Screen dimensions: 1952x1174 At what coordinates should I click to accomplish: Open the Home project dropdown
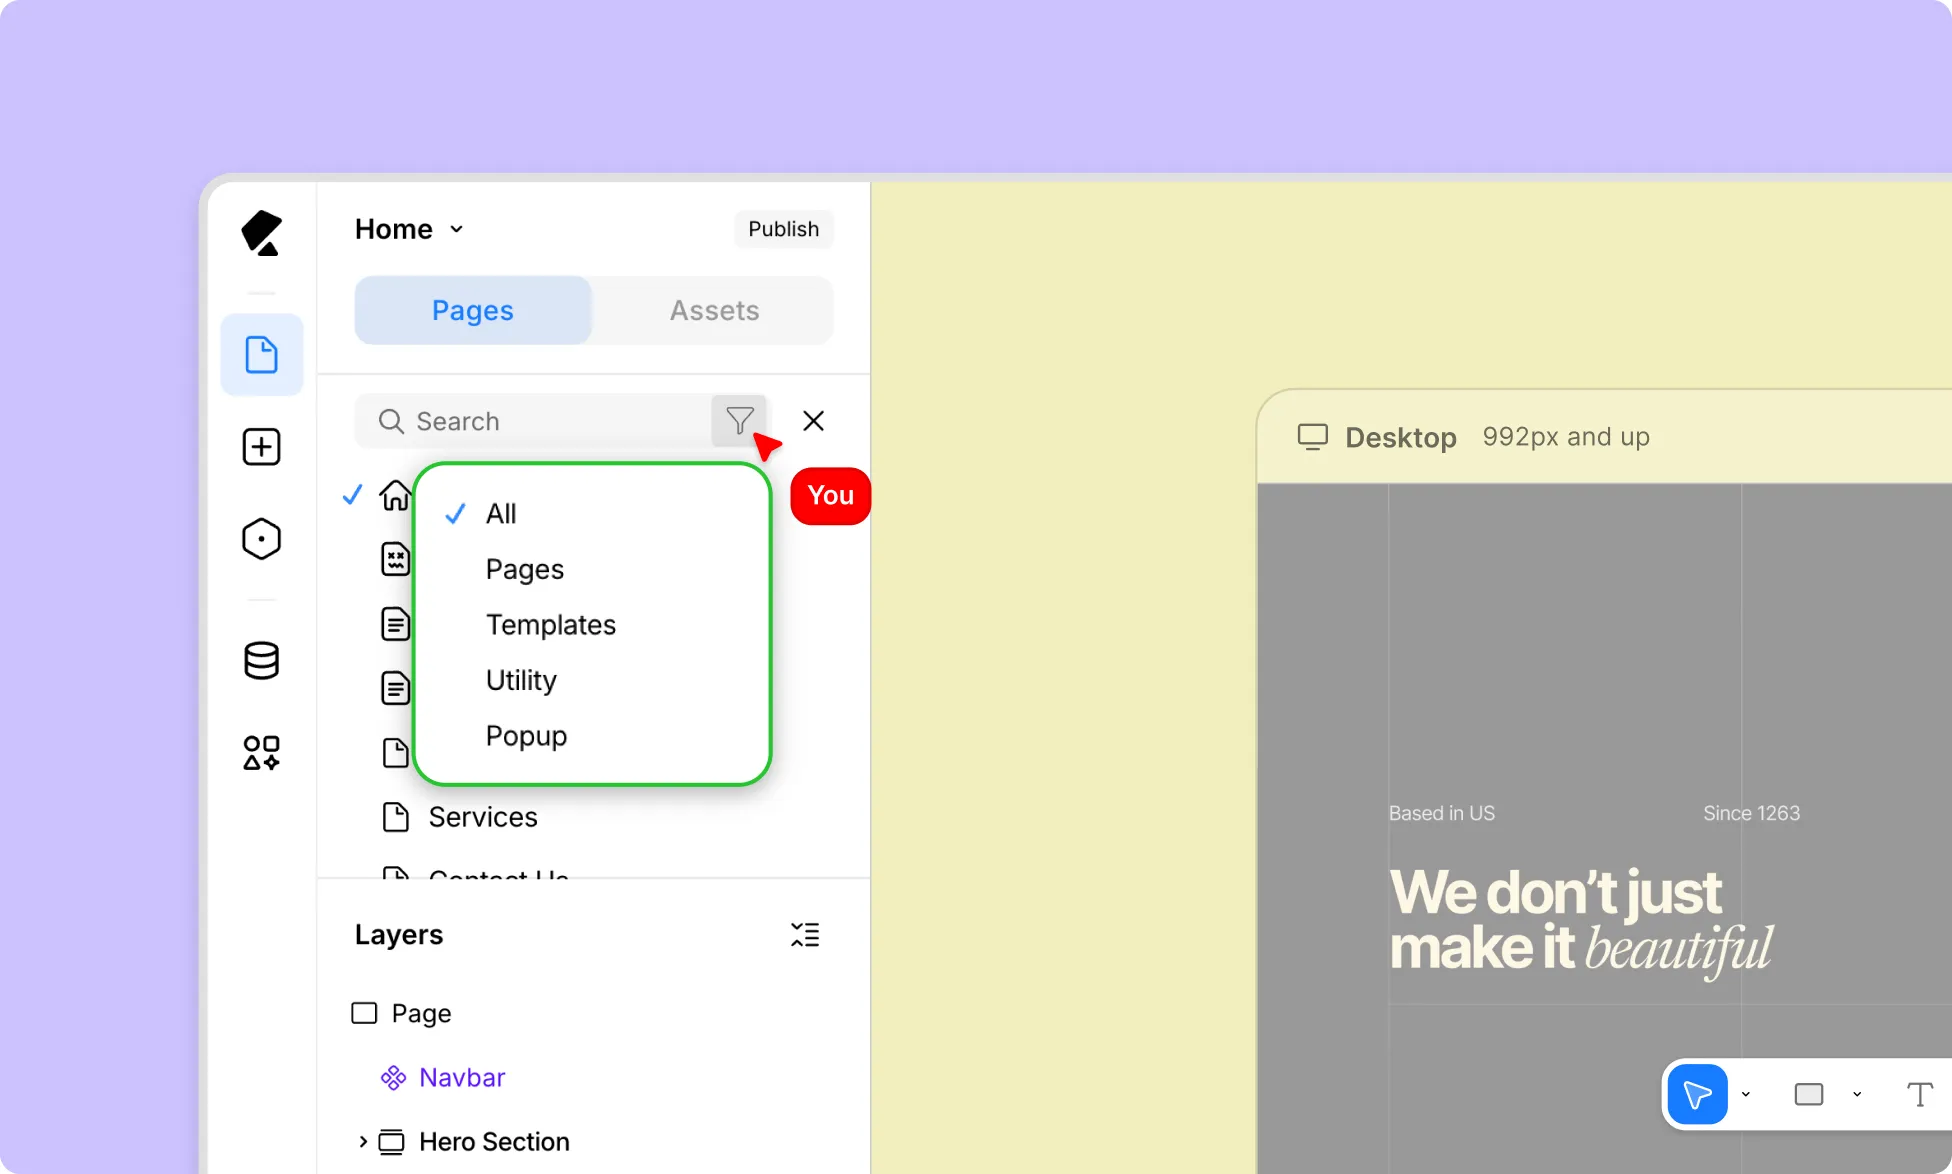[x=409, y=229]
